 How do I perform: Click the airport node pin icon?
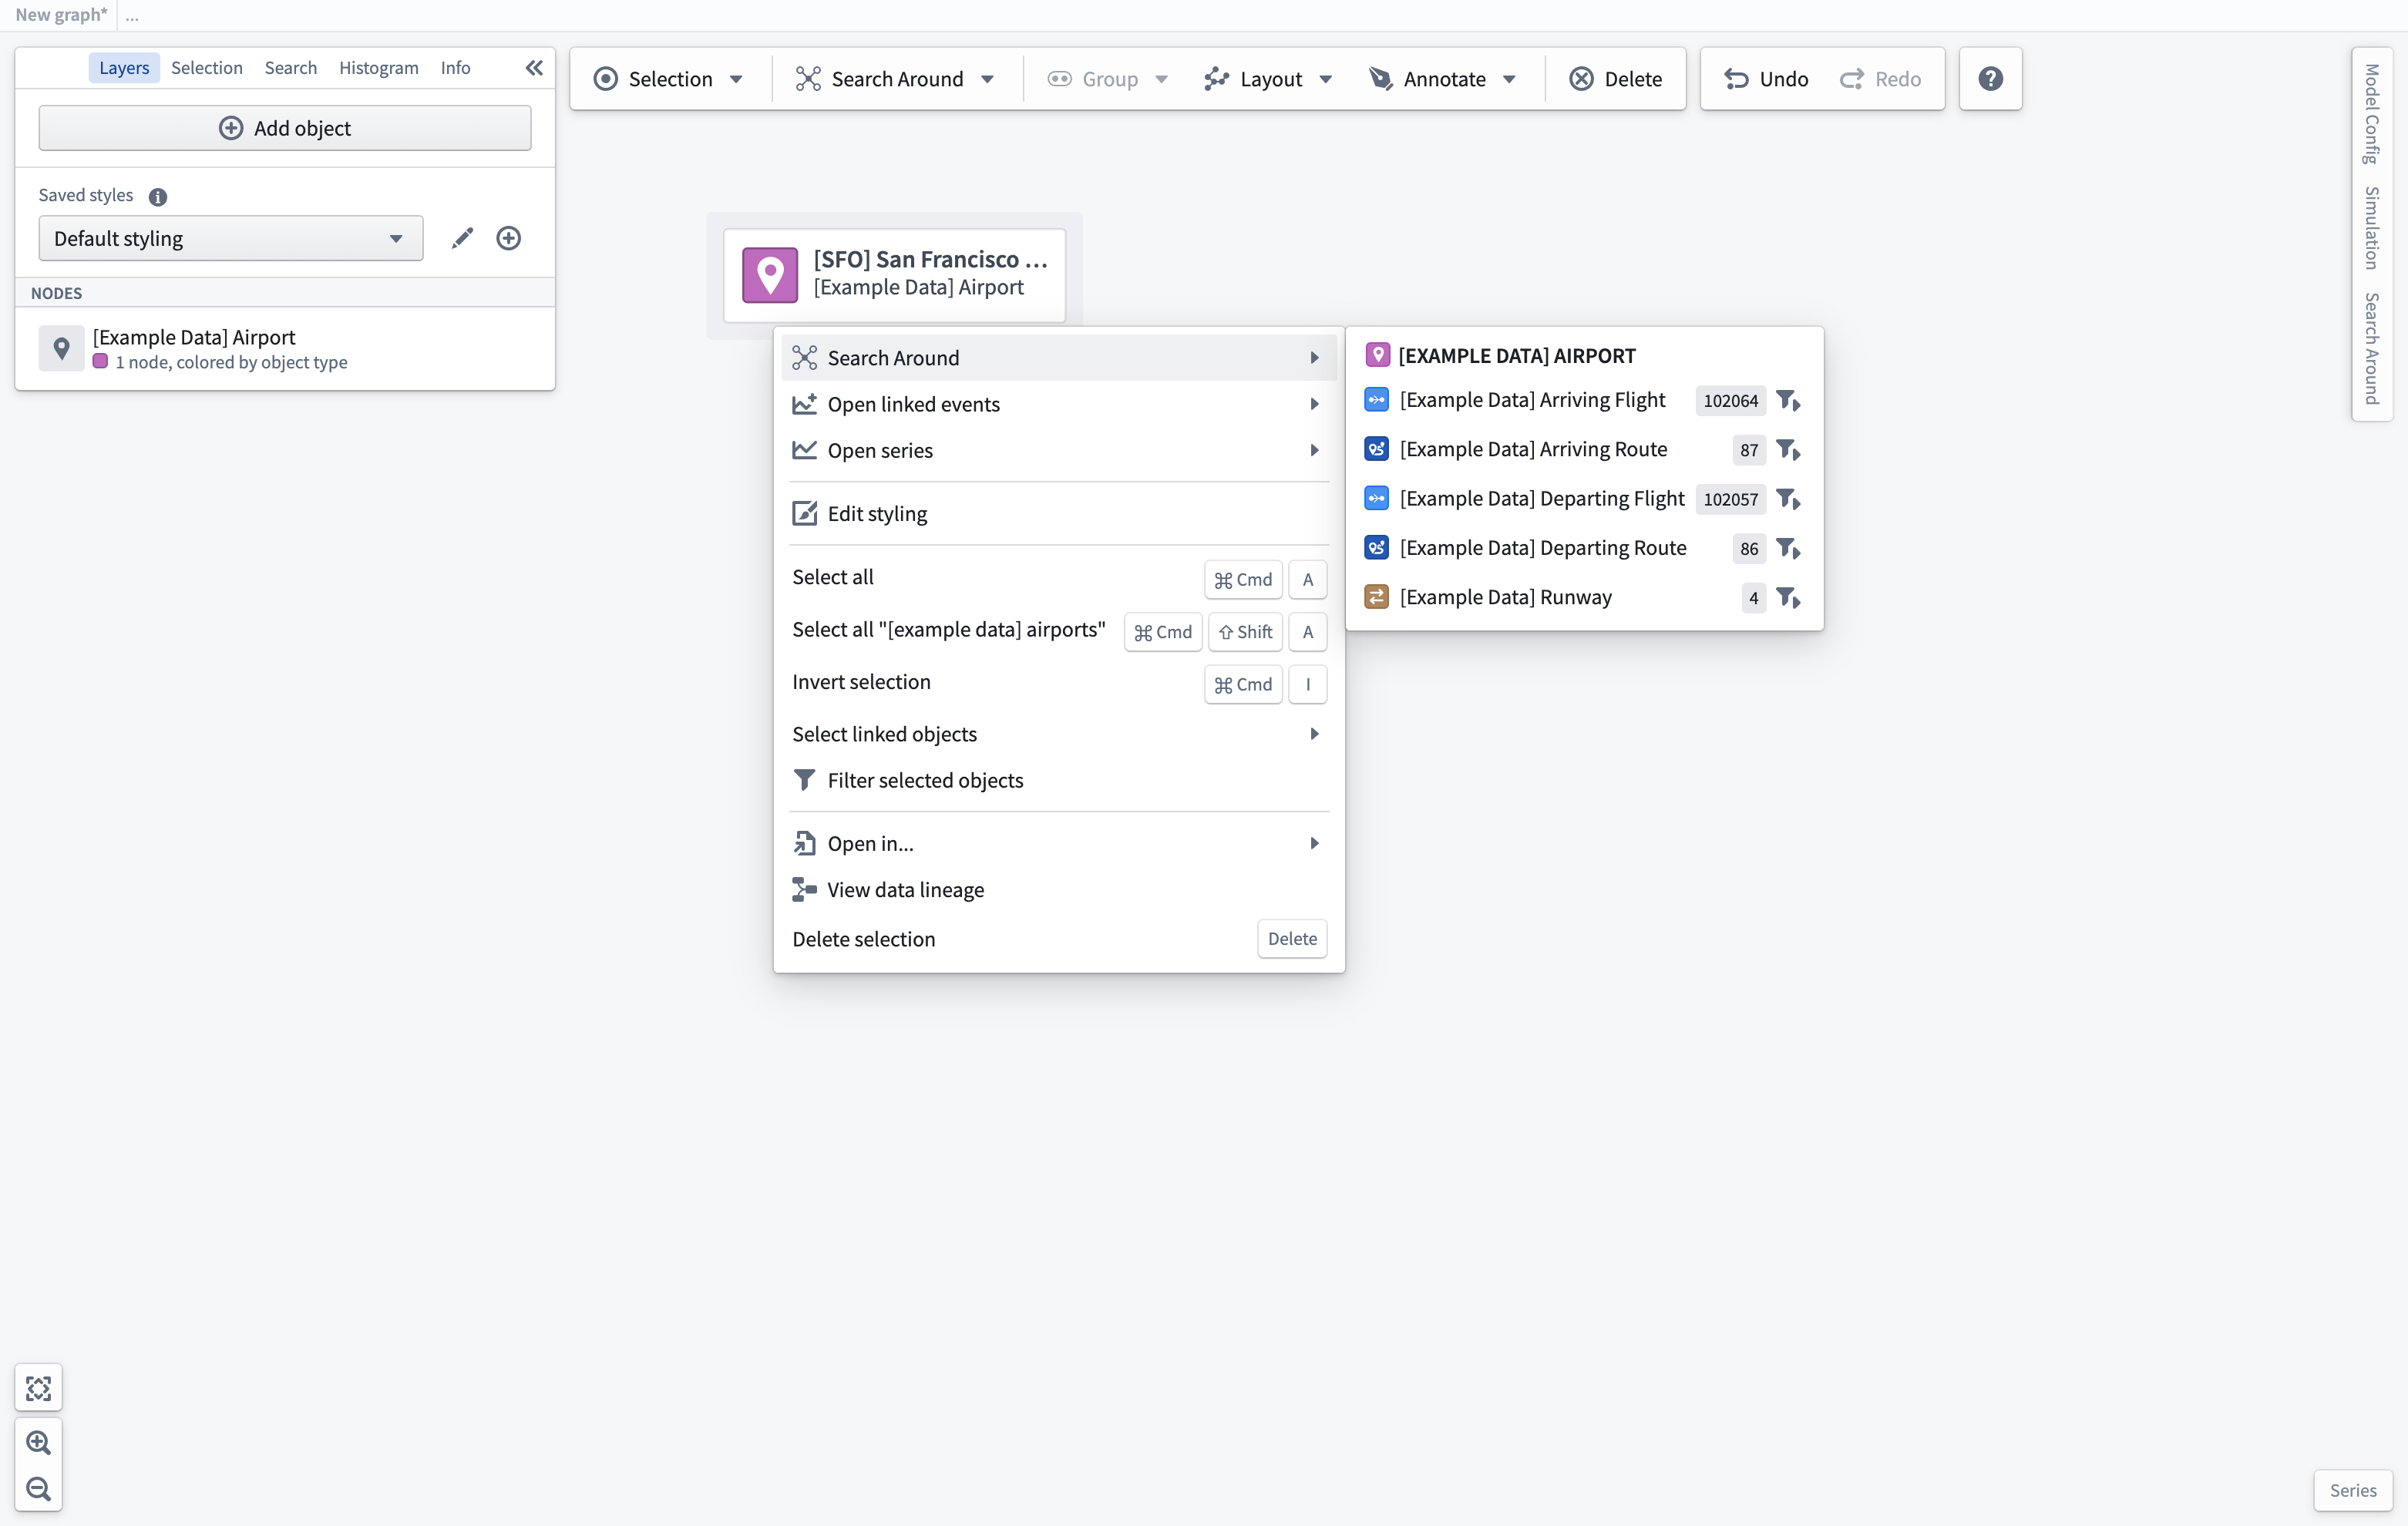coord(768,272)
